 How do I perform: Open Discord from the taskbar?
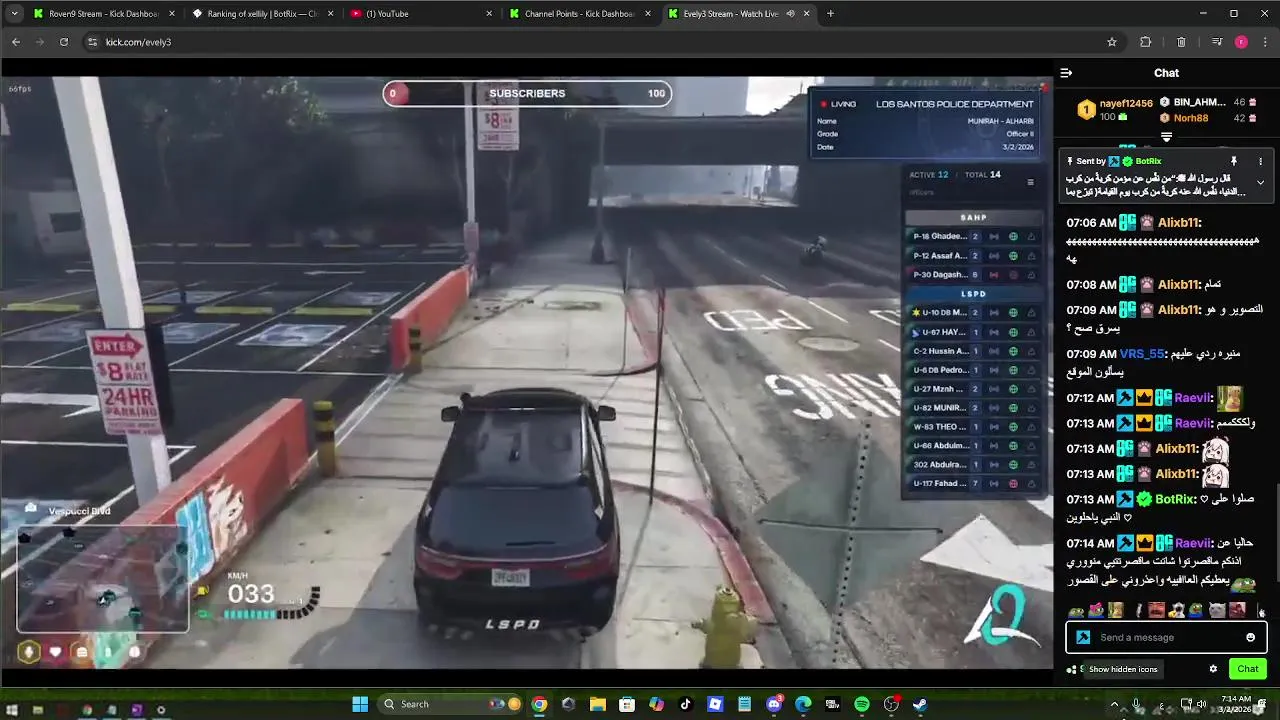pos(774,704)
